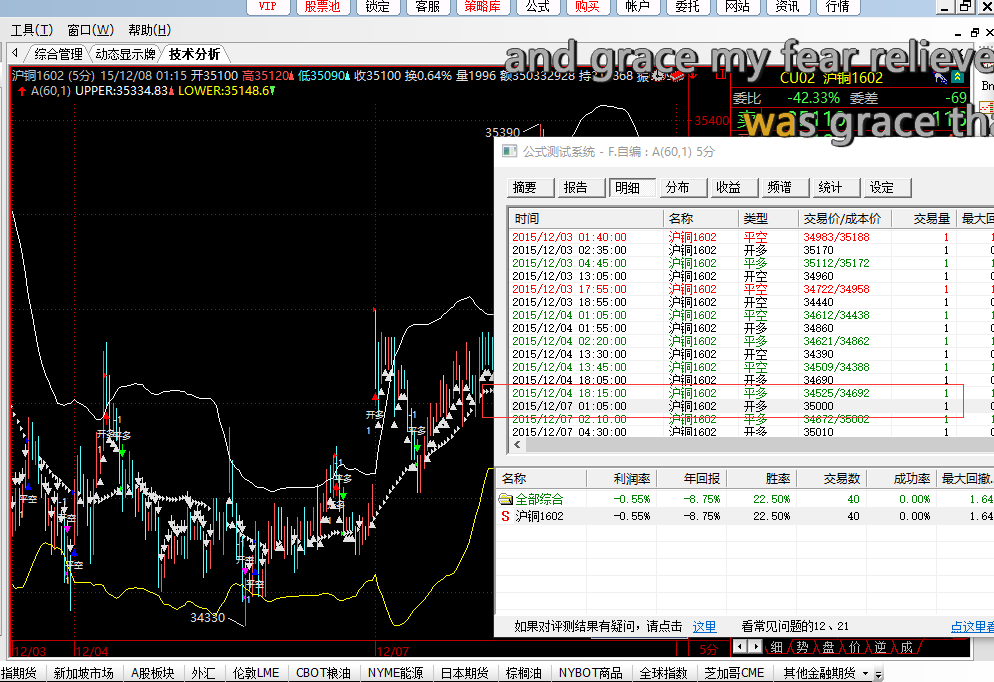Click the 这里 link for evaluation questions
994x682 pixels.
click(x=705, y=626)
